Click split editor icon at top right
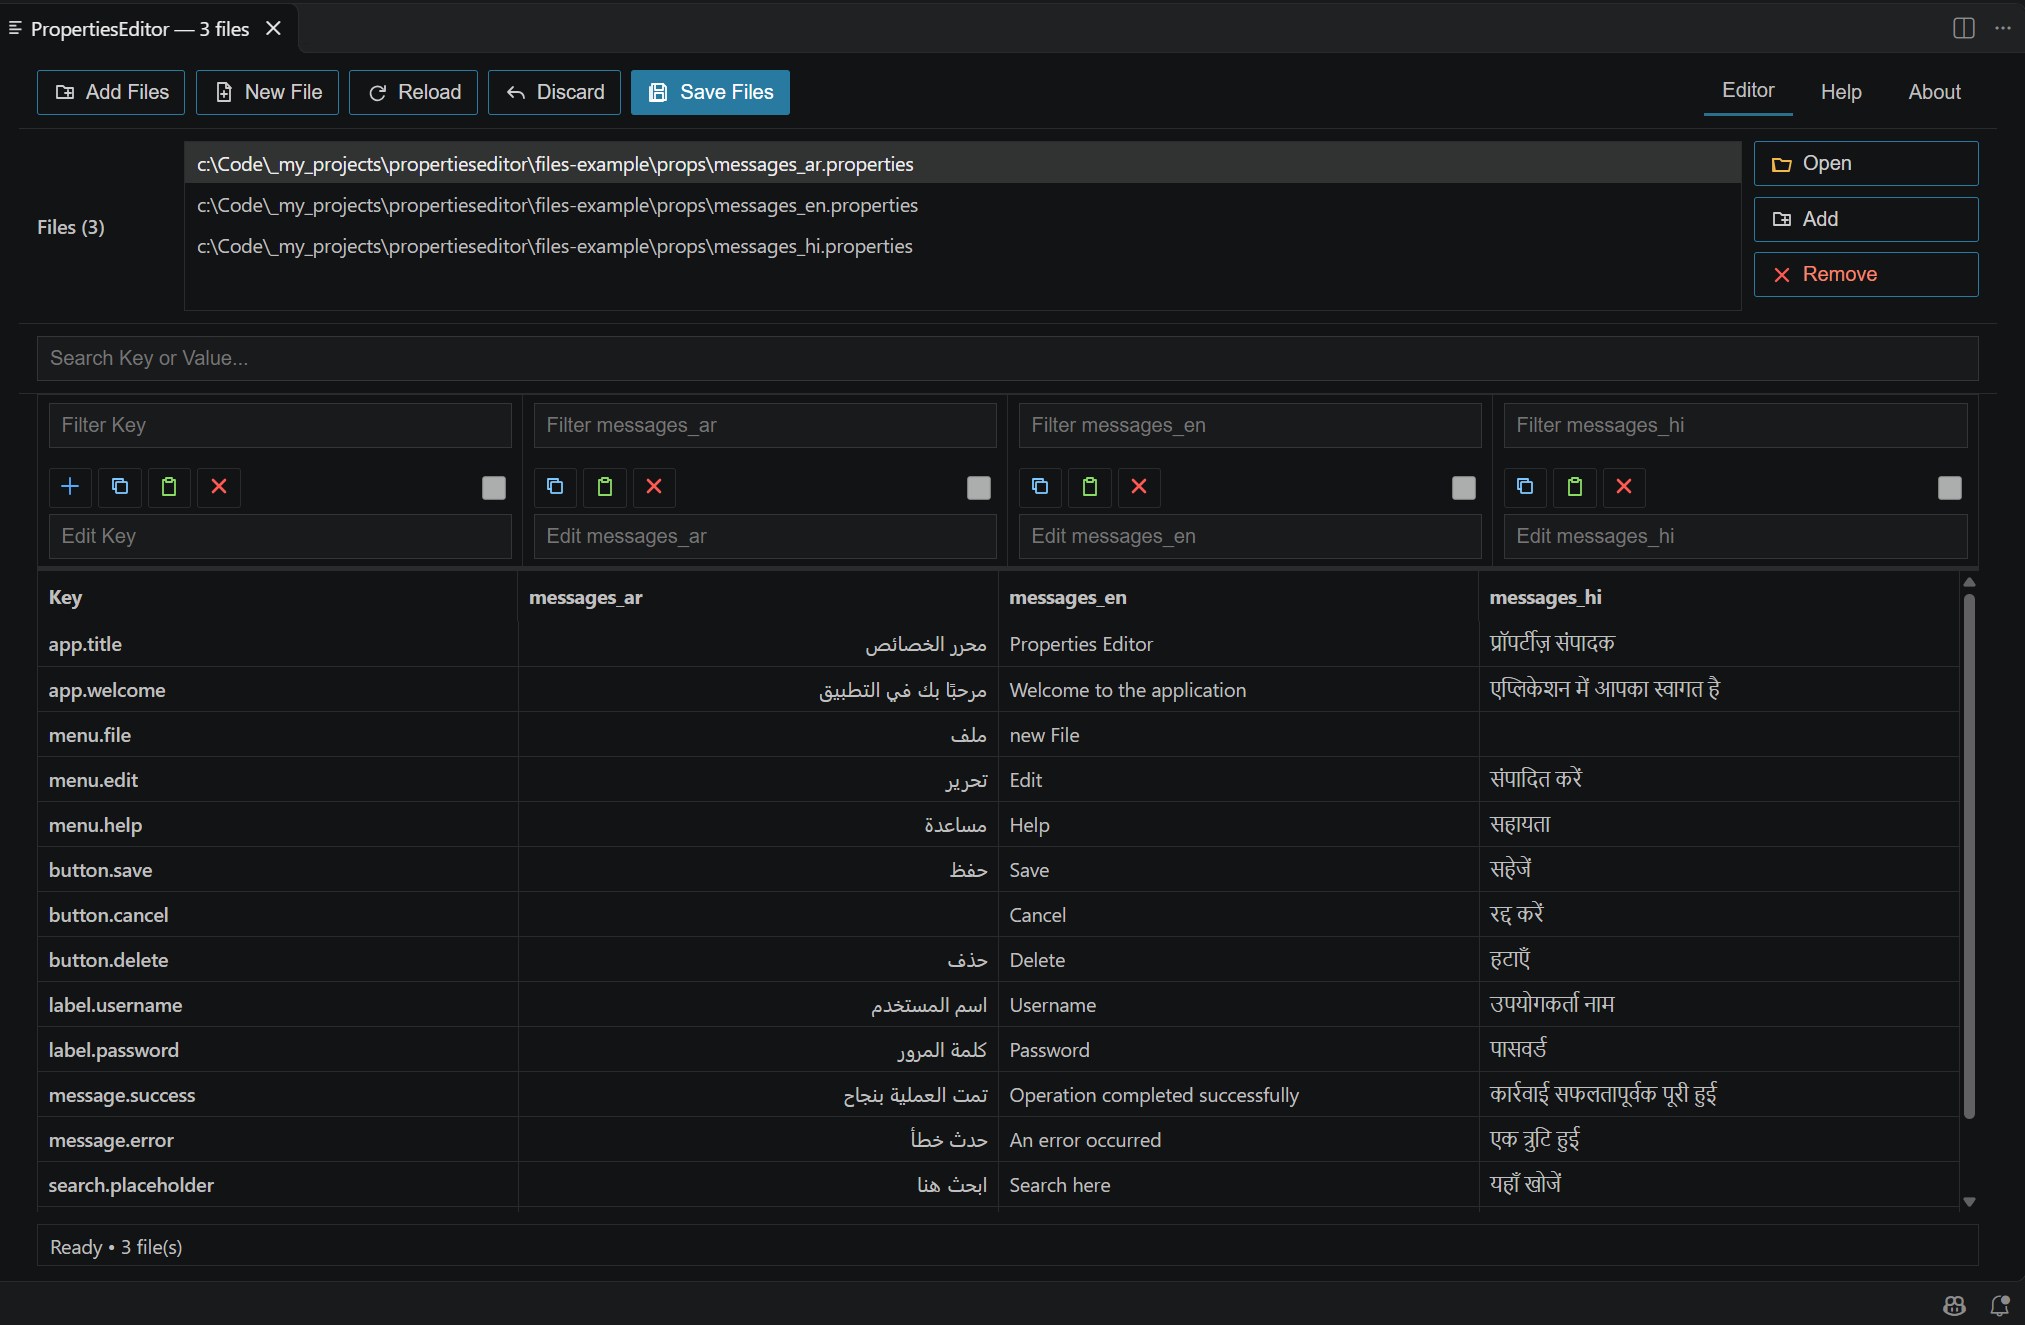 pyautogui.click(x=1964, y=28)
